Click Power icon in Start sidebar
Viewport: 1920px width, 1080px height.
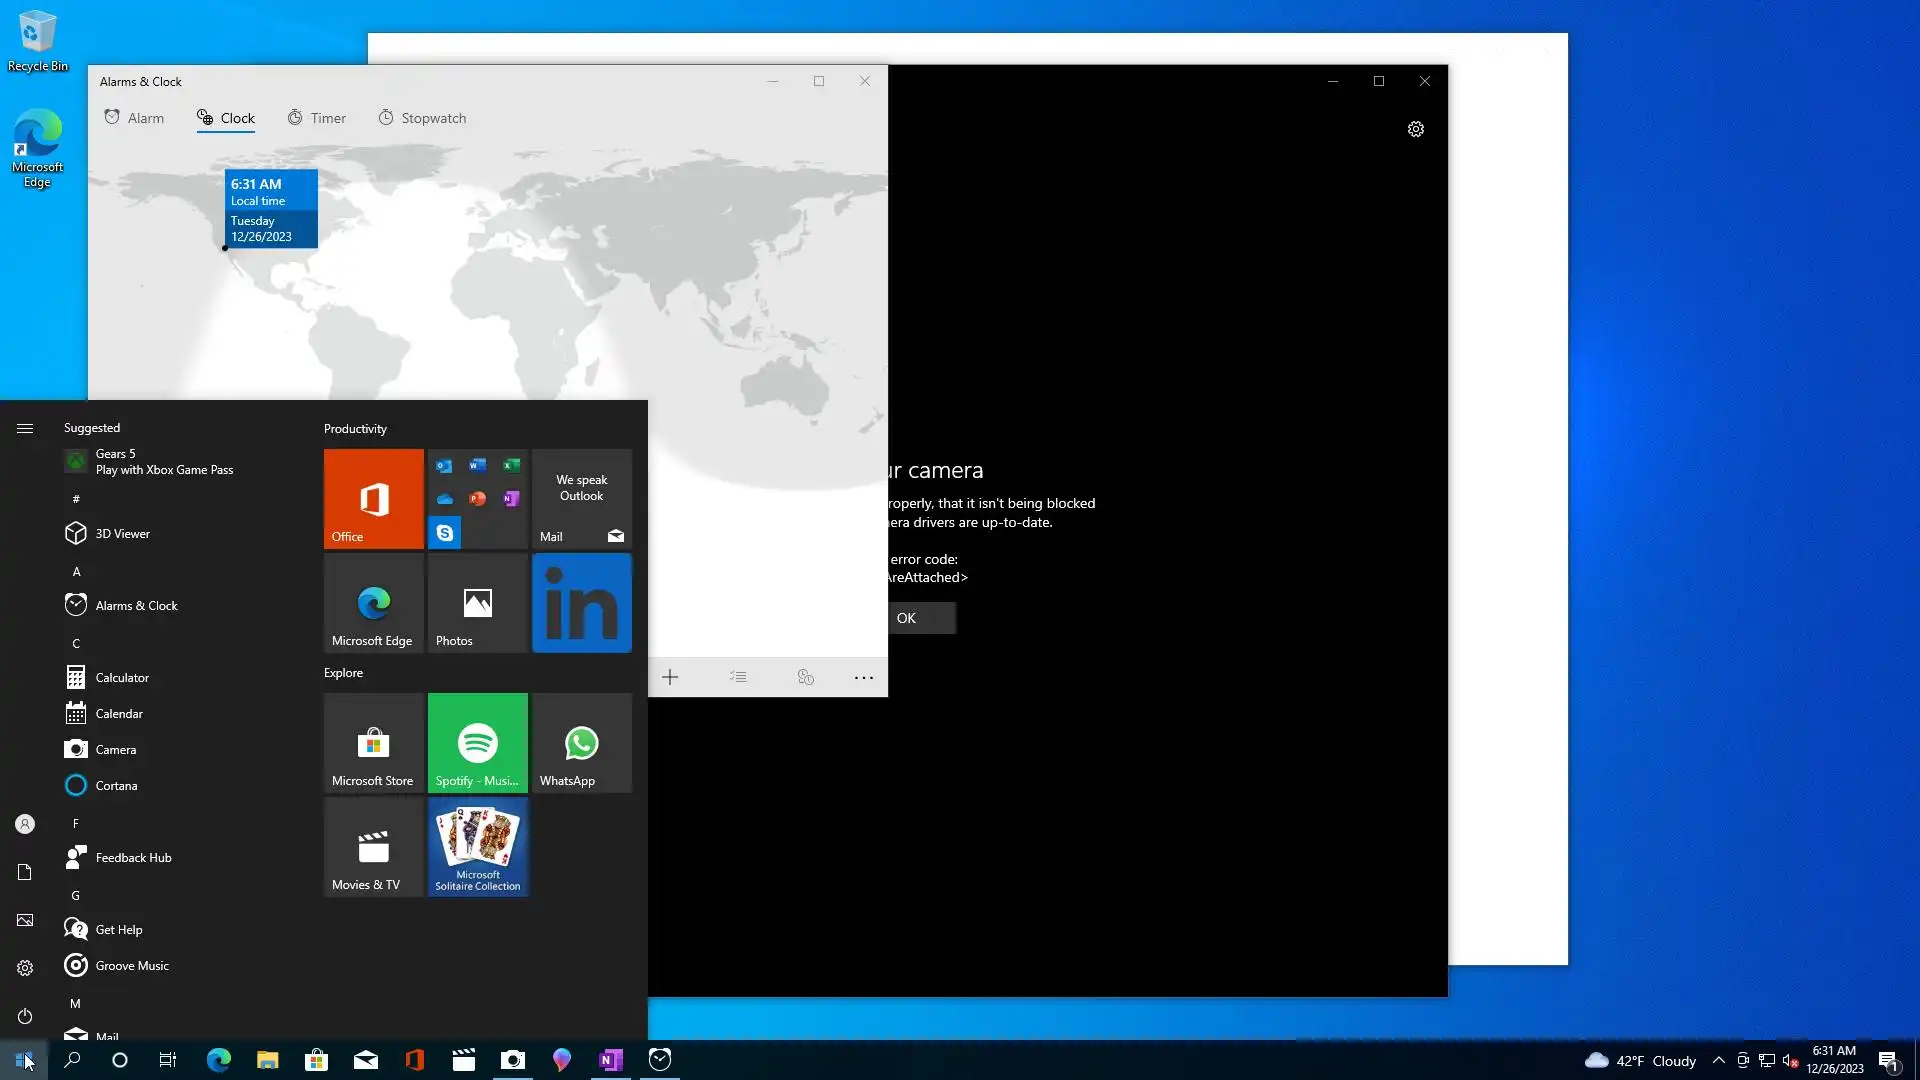(x=25, y=1016)
